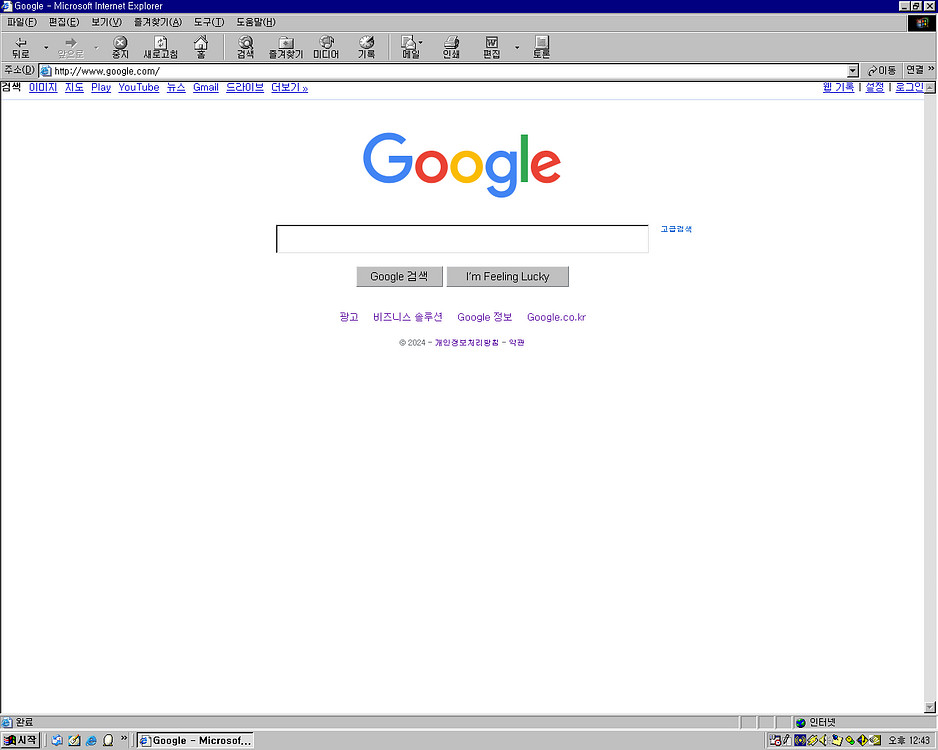The image size is (938, 750).
Task: Open the 고급검색 advanced search link
Action: coord(676,229)
